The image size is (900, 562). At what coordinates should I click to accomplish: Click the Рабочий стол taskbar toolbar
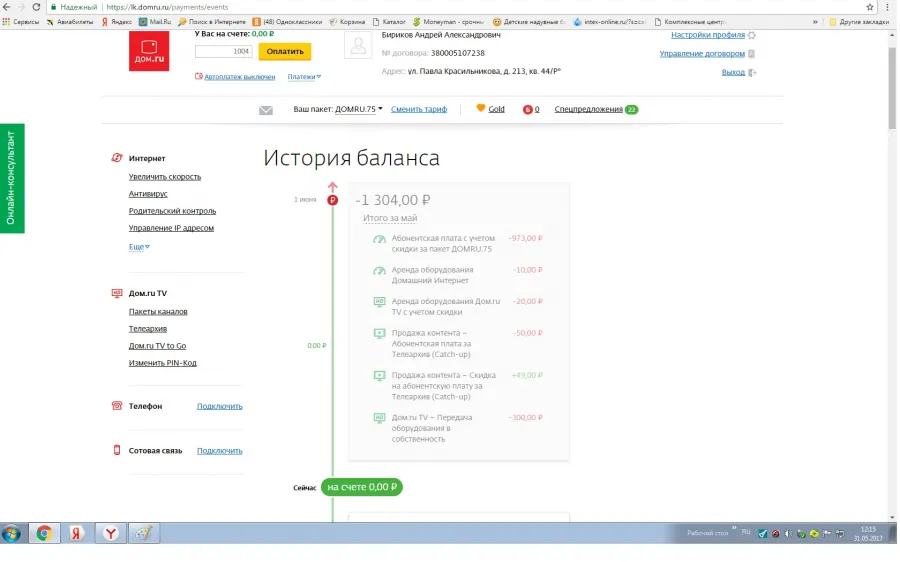[707, 533]
